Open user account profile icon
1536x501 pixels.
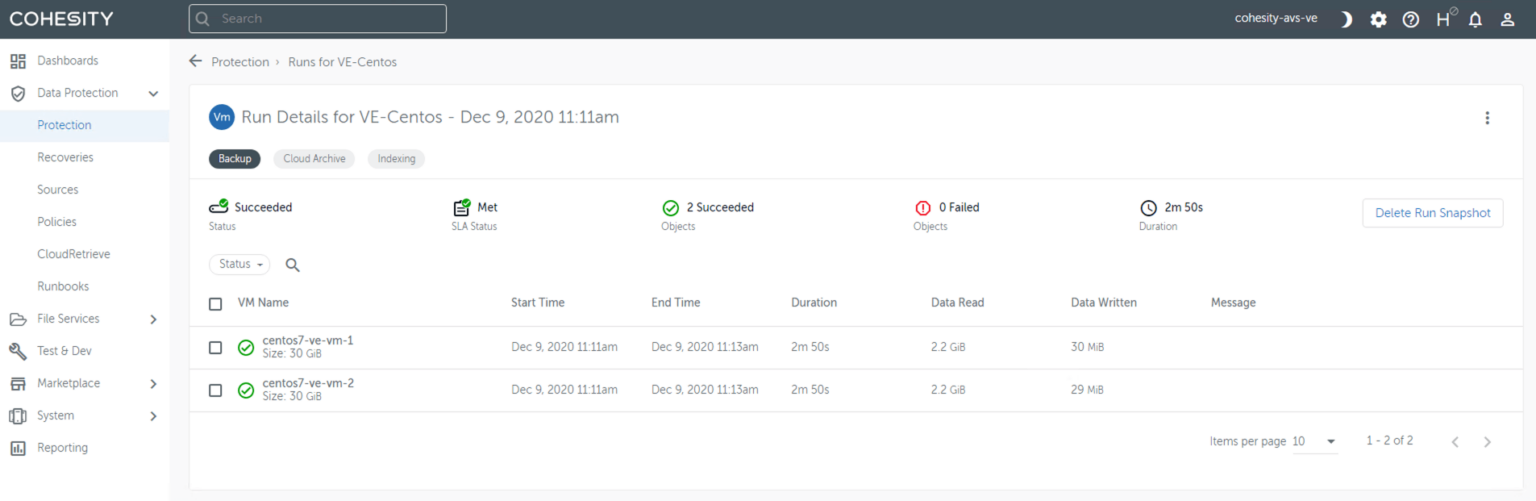(x=1507, y=19)
